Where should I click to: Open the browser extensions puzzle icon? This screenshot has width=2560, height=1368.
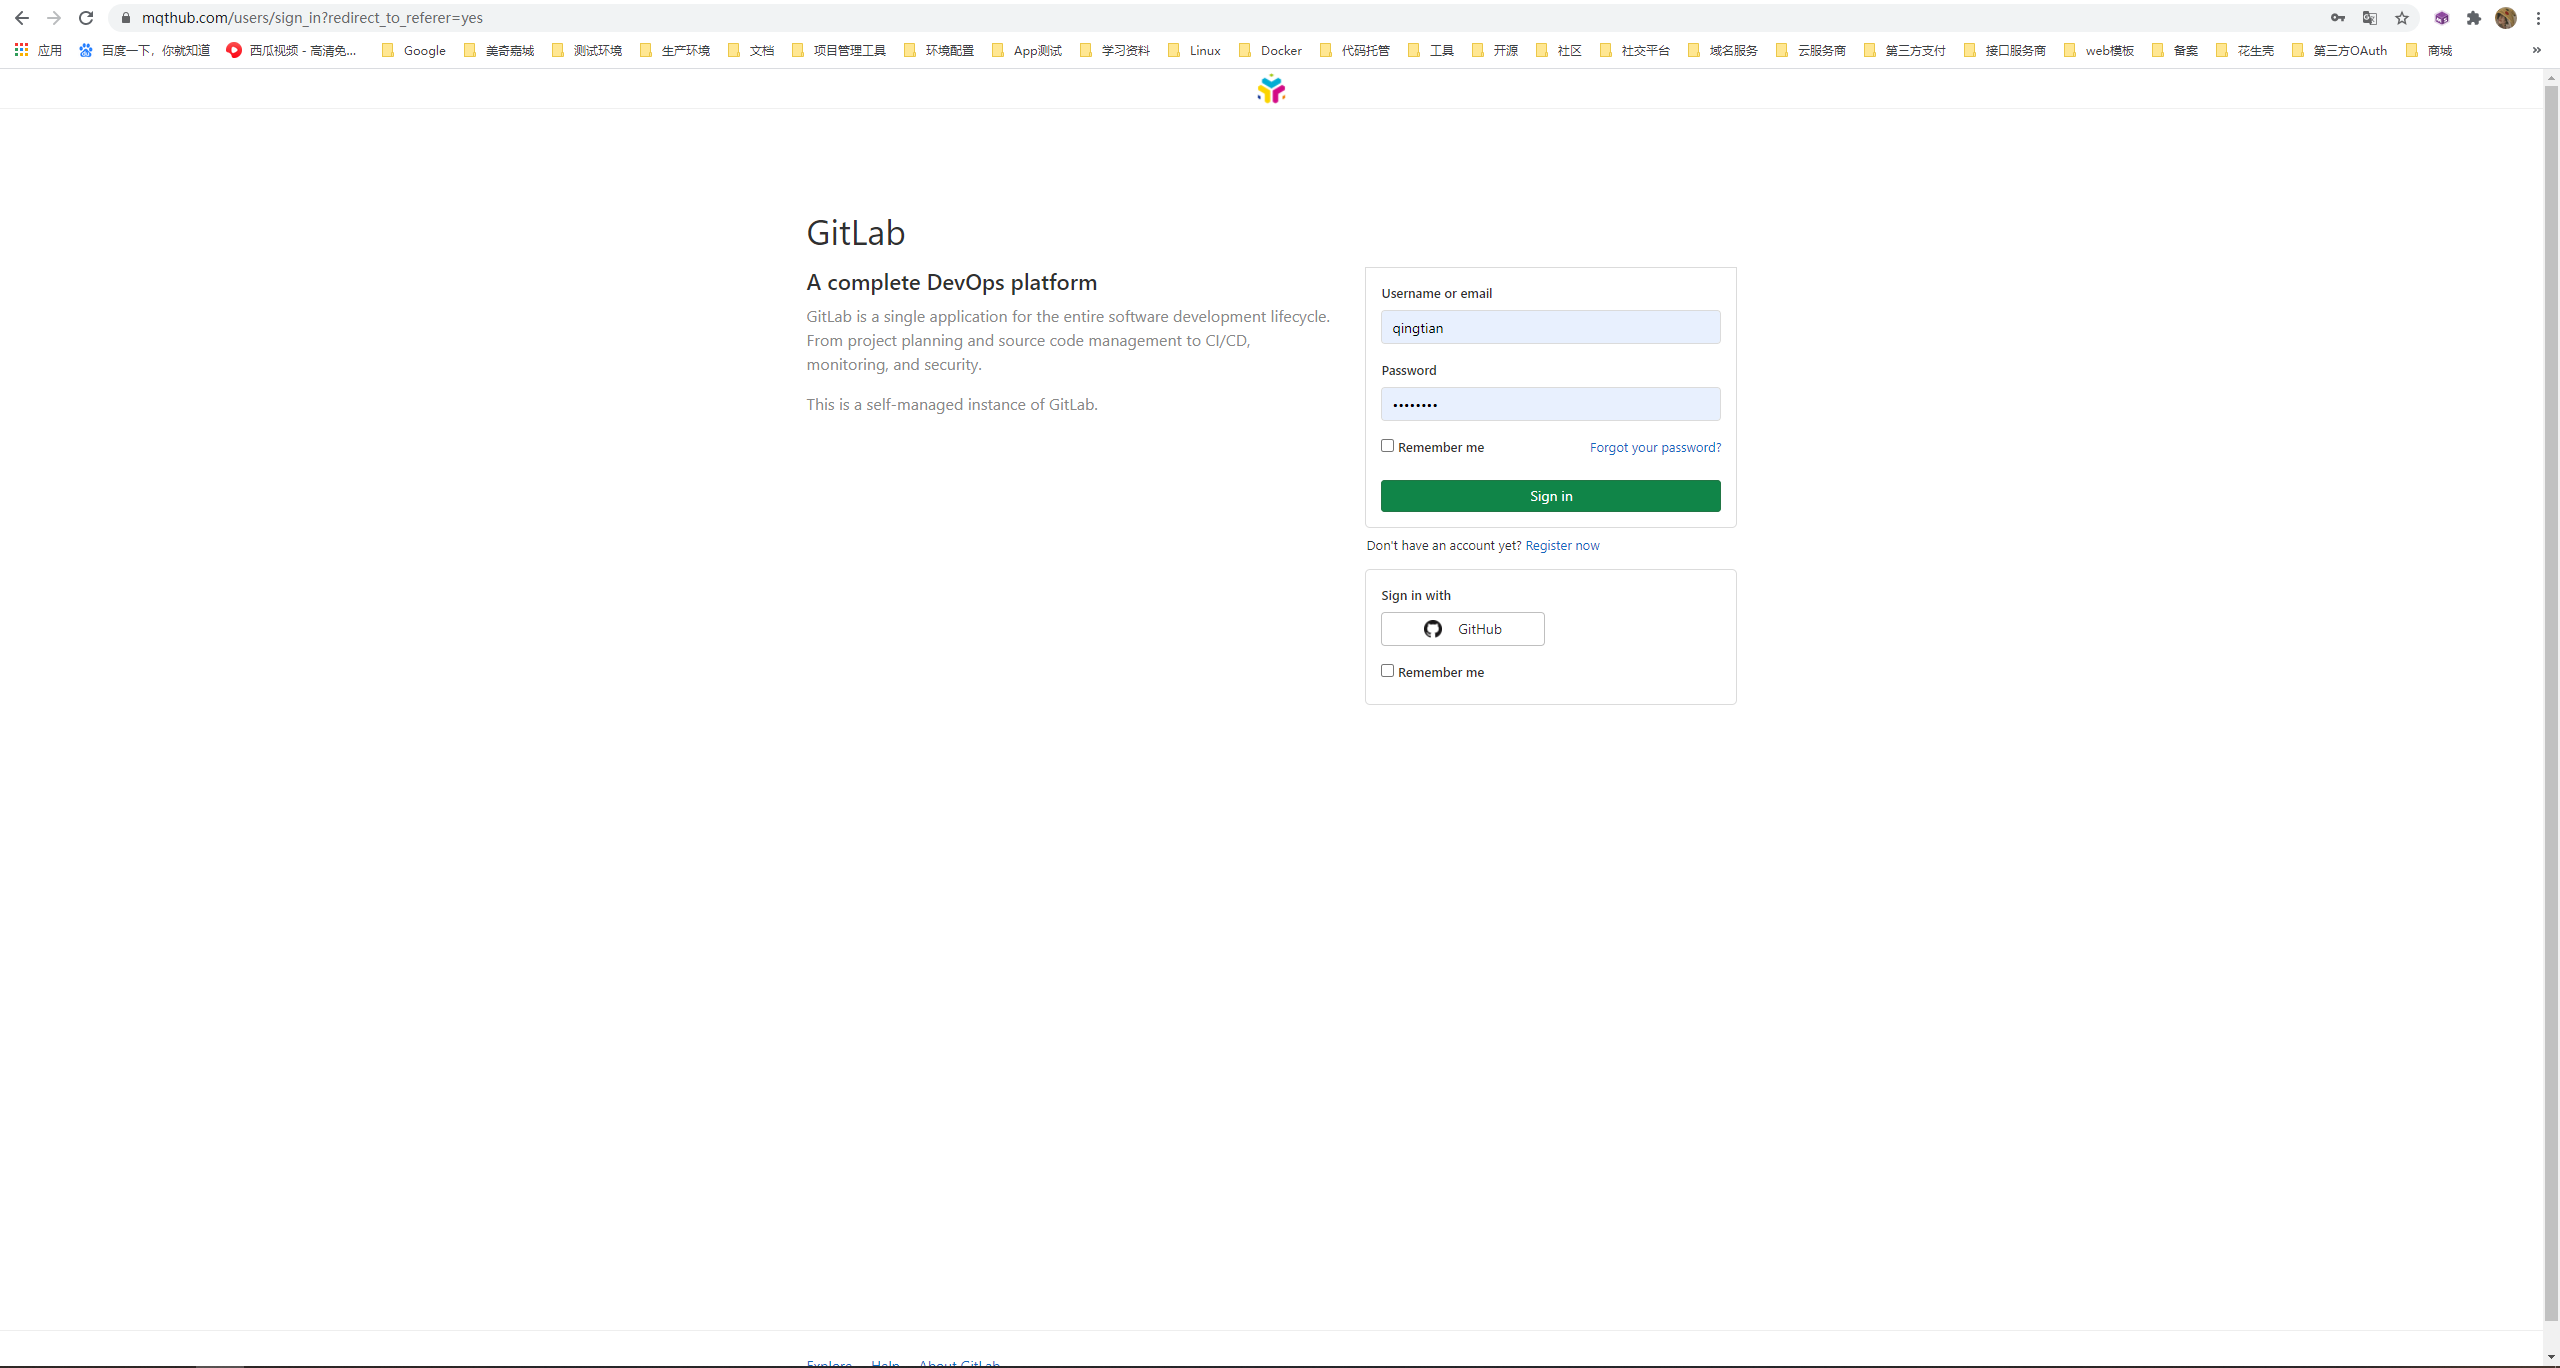[x=2474, y=18]
